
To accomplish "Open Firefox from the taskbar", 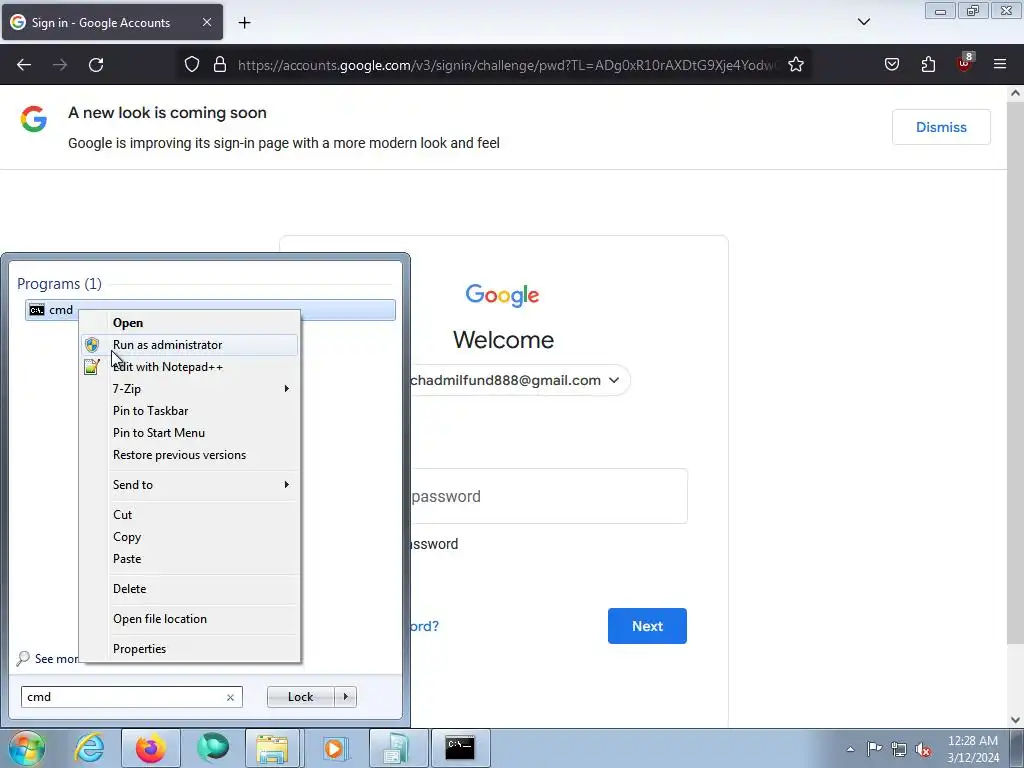I will pyautogui.click(x=151, y=748).
